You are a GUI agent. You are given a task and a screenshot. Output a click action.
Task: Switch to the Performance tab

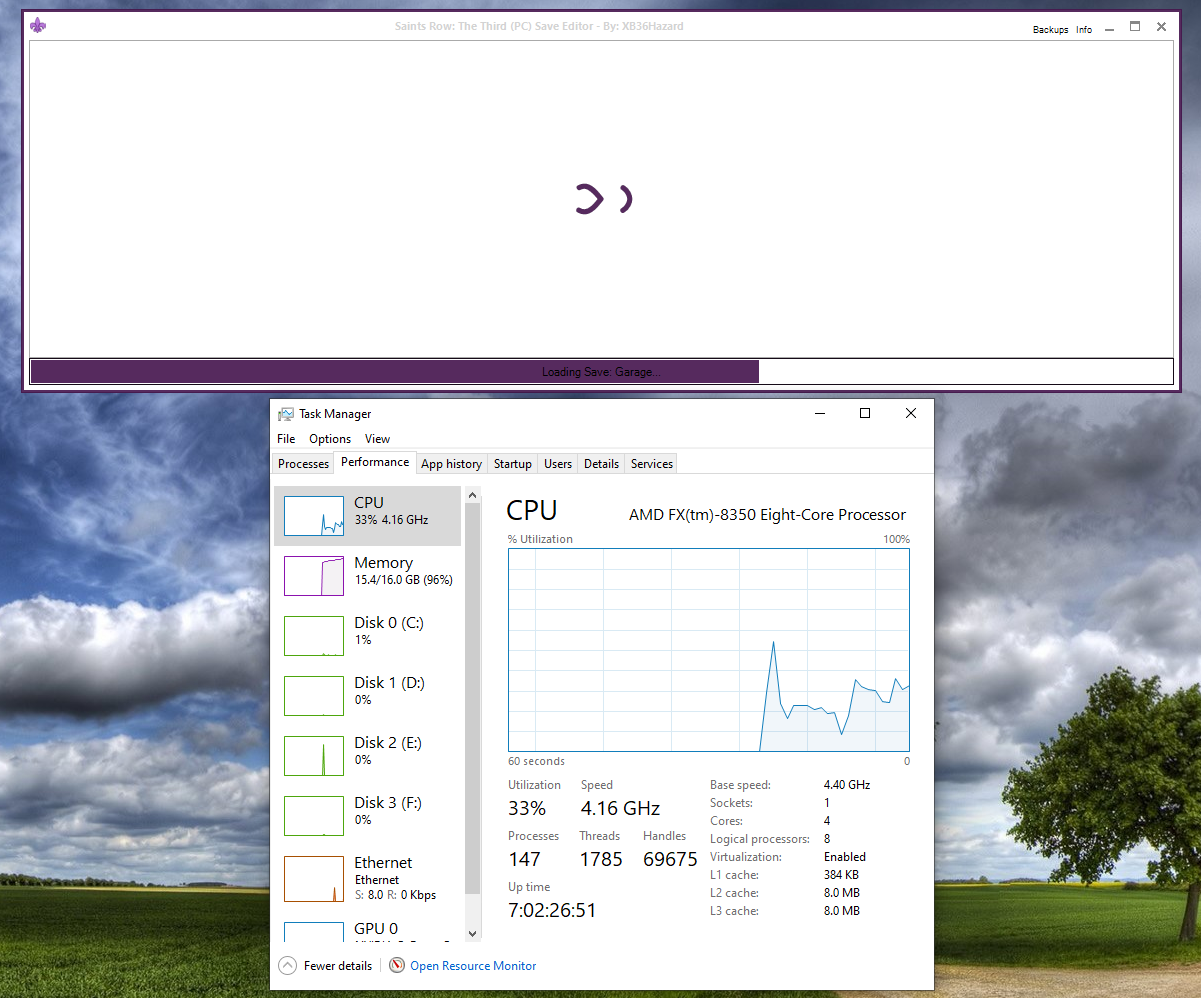coord(375,462)
